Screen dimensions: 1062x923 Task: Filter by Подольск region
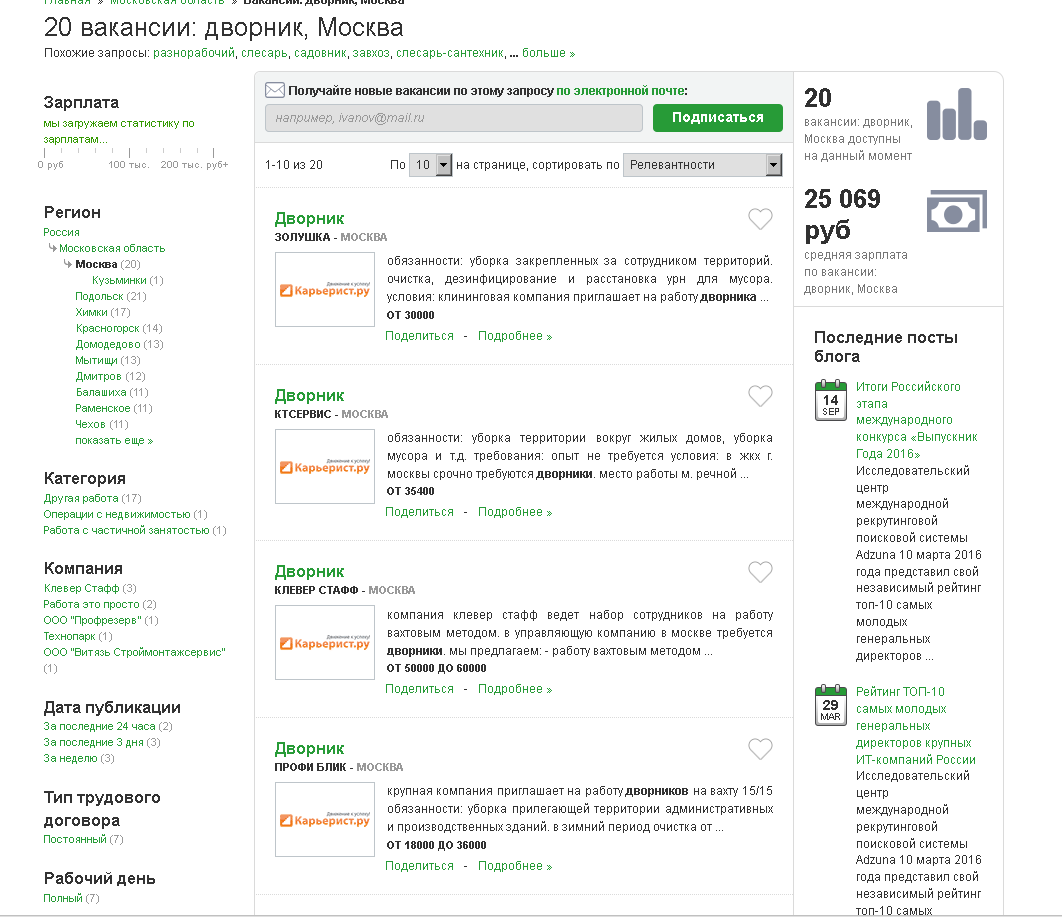point(99,296)
